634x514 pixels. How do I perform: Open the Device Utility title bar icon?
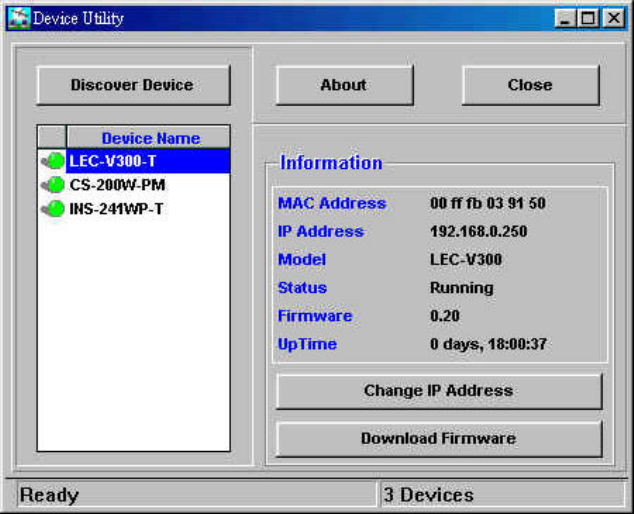click(x=18, y=19)
